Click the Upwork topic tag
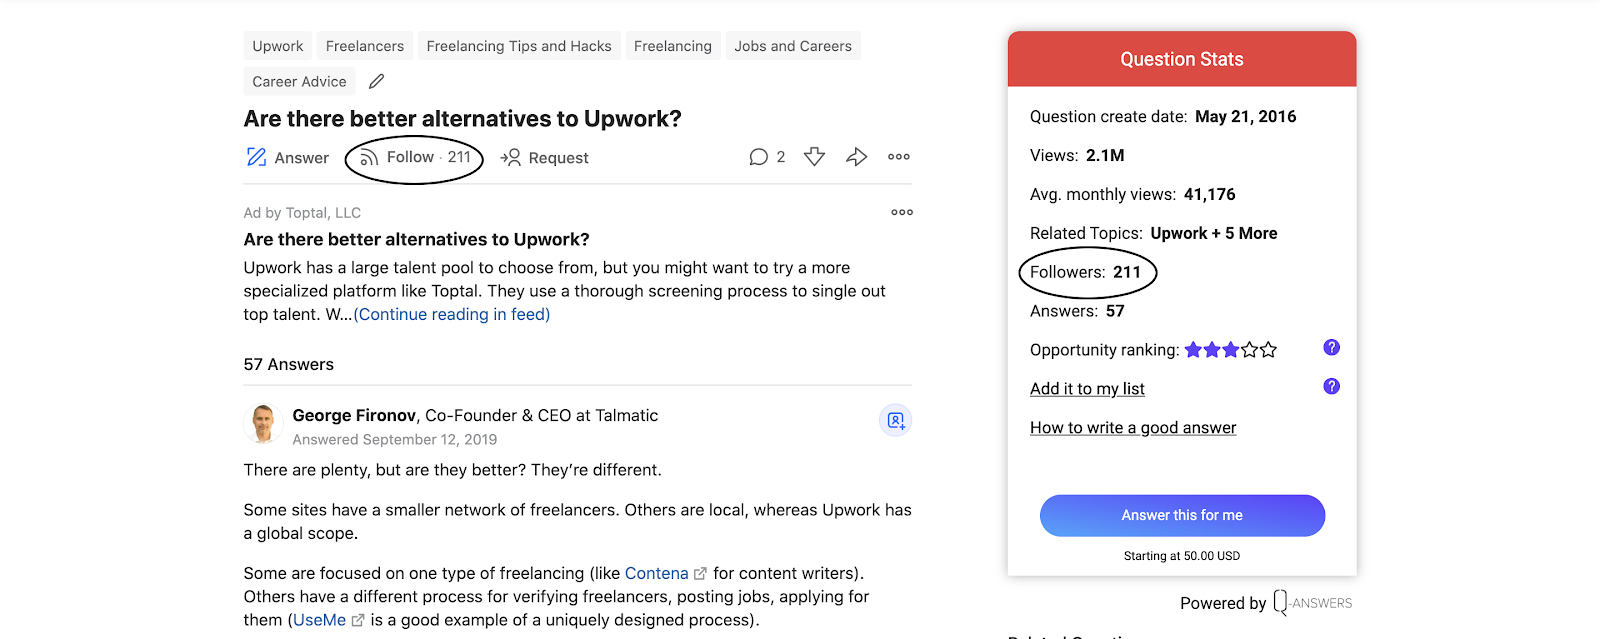This screenshot has width=1600, height=639. point(278,46)
